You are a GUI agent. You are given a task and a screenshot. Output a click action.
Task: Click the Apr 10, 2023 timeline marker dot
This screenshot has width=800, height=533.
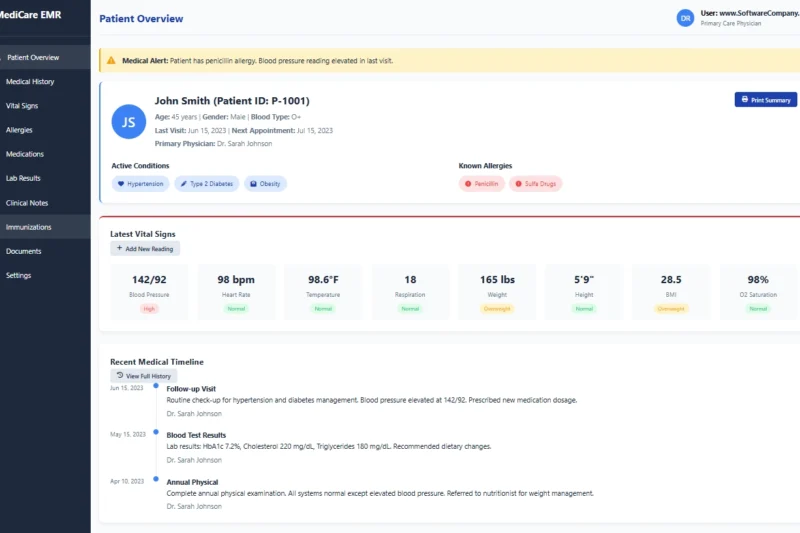click(x=156, y=479)
